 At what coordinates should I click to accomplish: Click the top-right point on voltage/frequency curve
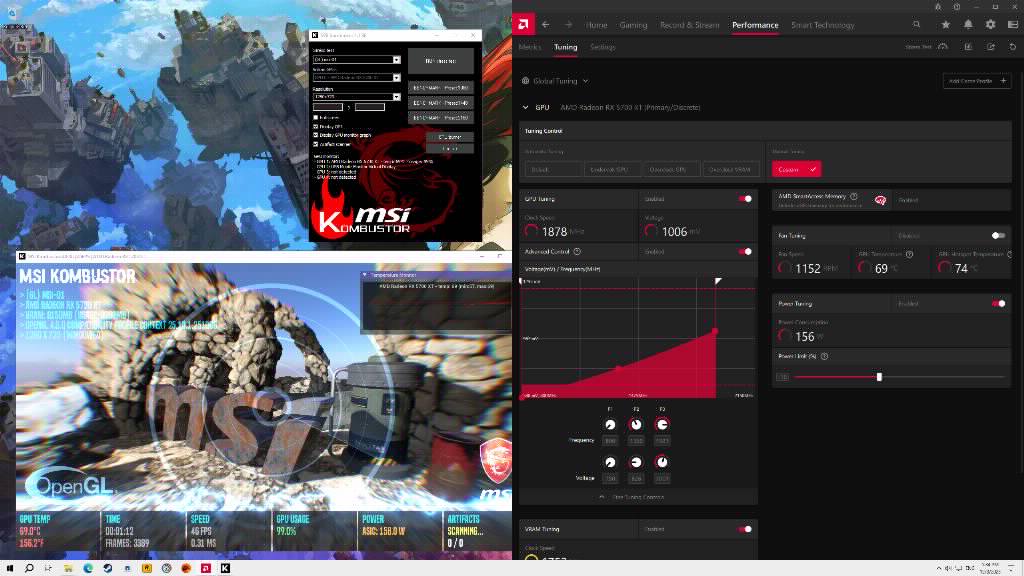[715, 332]
